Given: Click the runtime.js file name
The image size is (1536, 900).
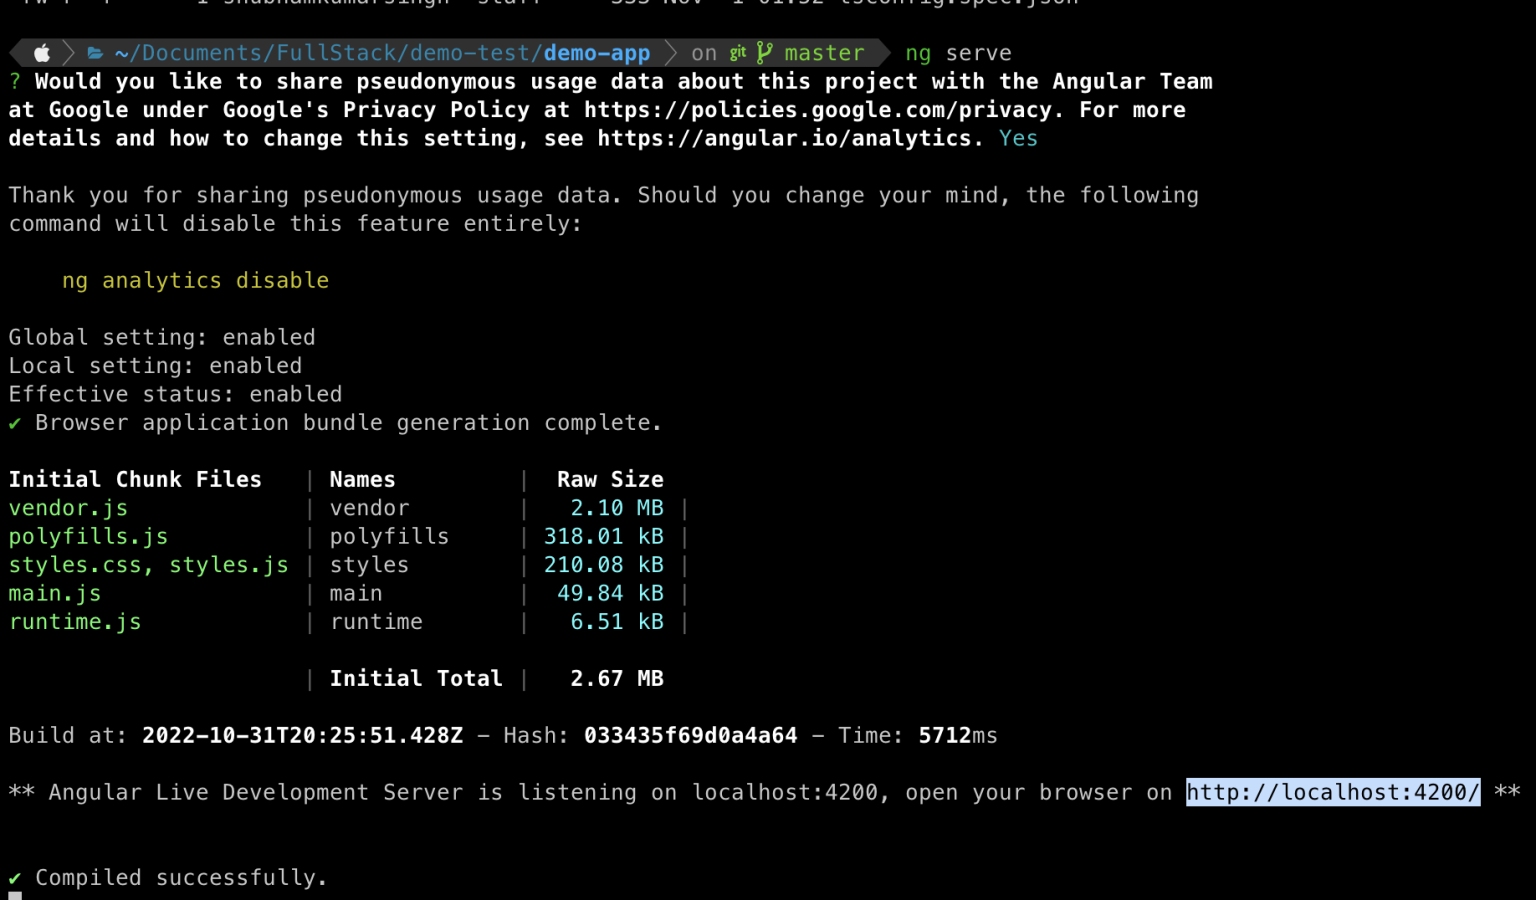Looking at the screenshot, I should [75, 622].
